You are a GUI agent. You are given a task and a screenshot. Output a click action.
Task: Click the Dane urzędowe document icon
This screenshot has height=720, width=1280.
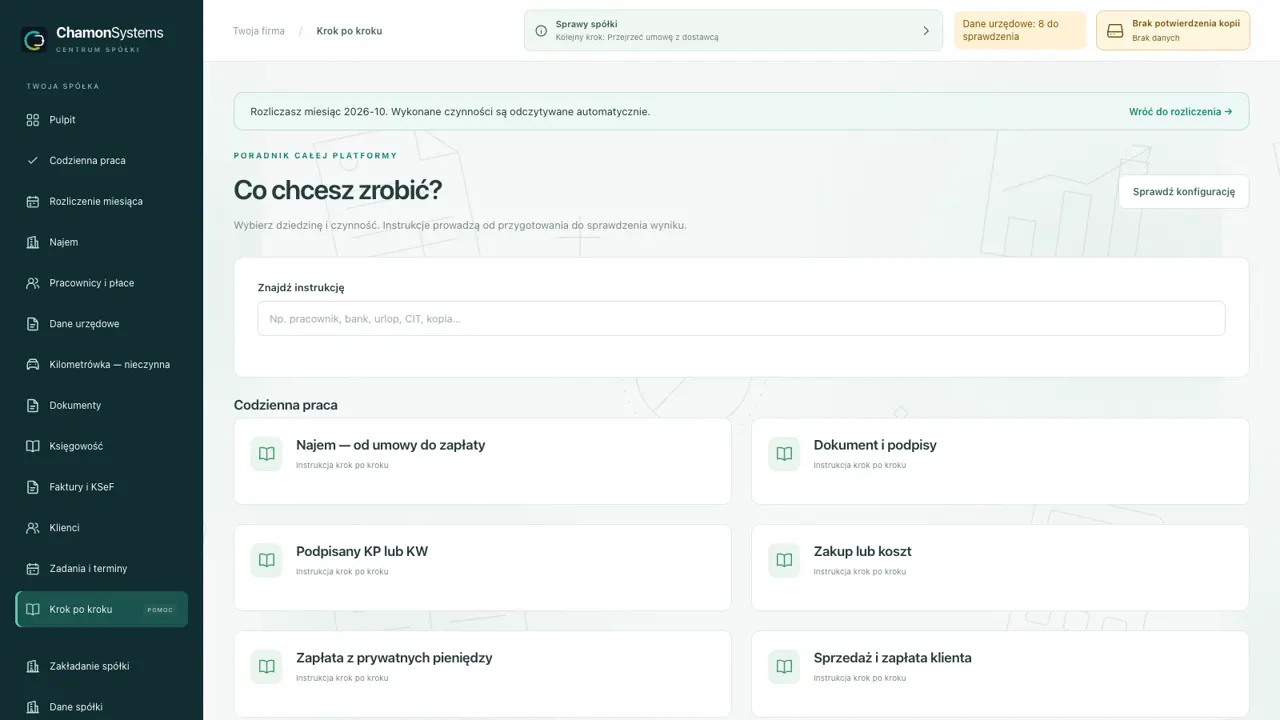point(32,324)
